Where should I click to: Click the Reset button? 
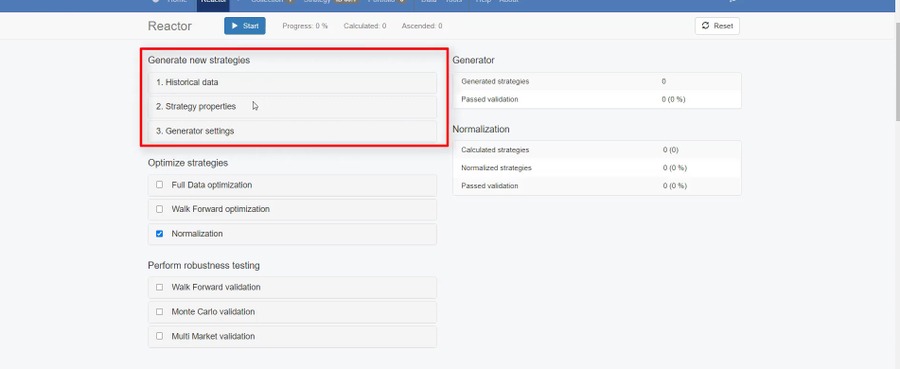point(717,26)
